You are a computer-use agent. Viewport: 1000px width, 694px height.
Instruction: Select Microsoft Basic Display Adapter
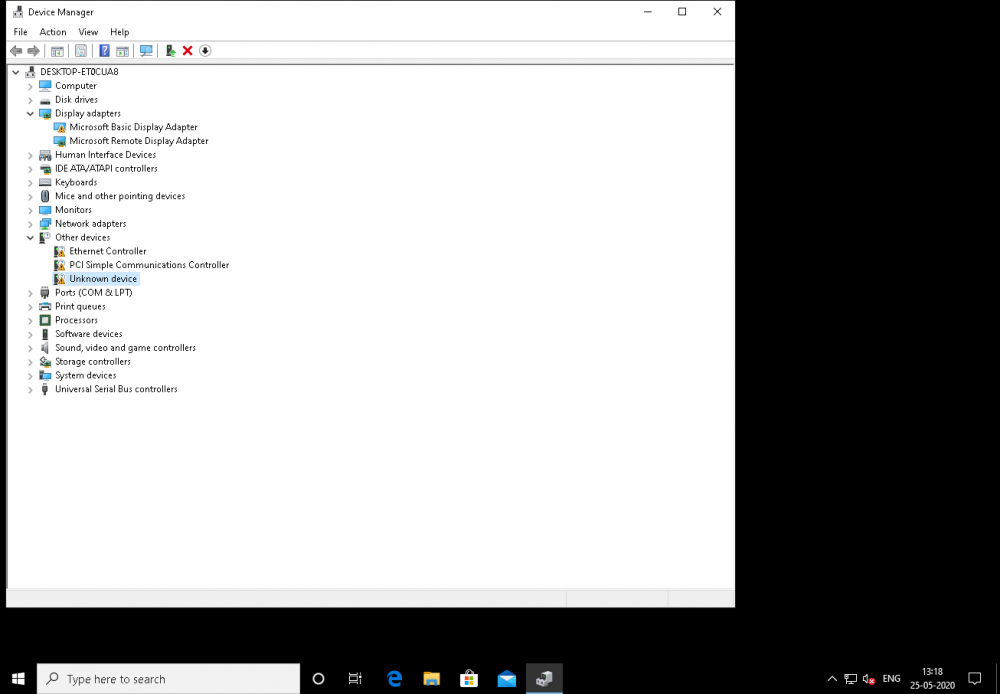[133, 127]
